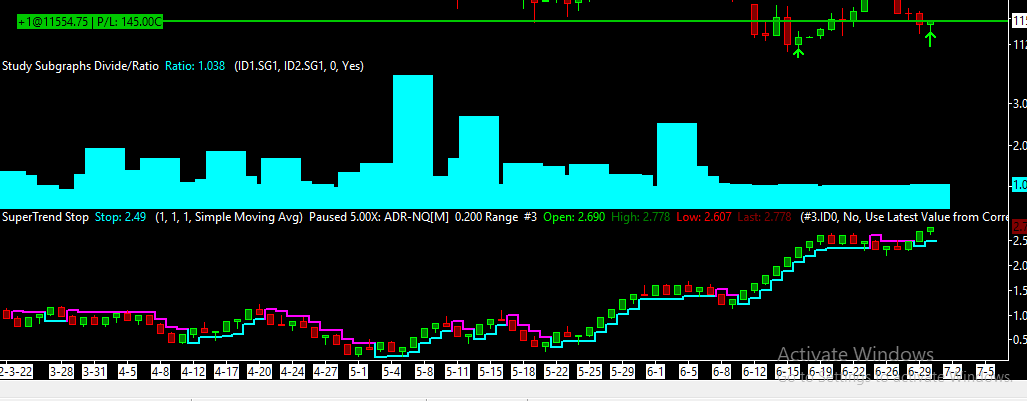Click 2.5 on the SuperTrend scale
The image size is (1027, 401).
tap(1020, 241)
